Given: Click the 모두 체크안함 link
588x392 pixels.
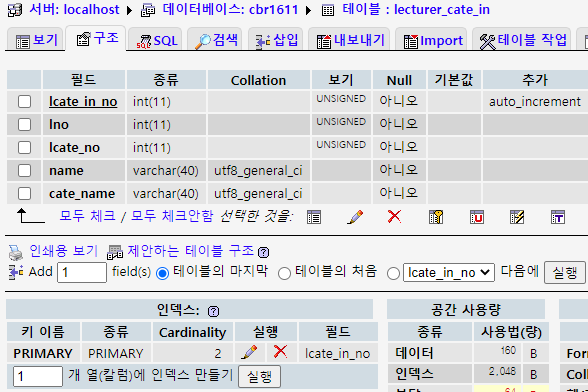Looking at the screenshot, I should [x=172, y=216].
